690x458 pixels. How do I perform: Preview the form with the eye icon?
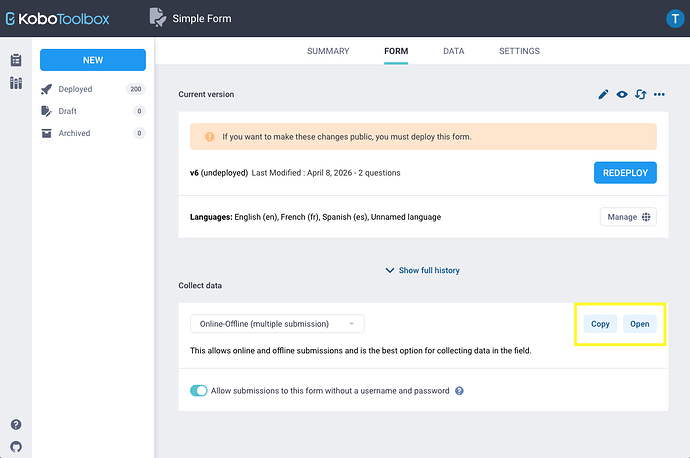coord(622,94)
